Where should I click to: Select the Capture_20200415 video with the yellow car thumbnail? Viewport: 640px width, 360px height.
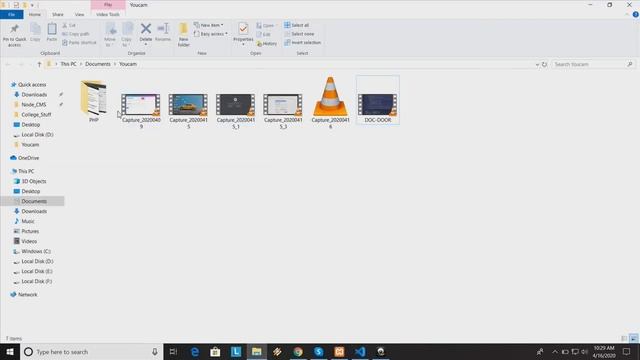tap(188, 110)
